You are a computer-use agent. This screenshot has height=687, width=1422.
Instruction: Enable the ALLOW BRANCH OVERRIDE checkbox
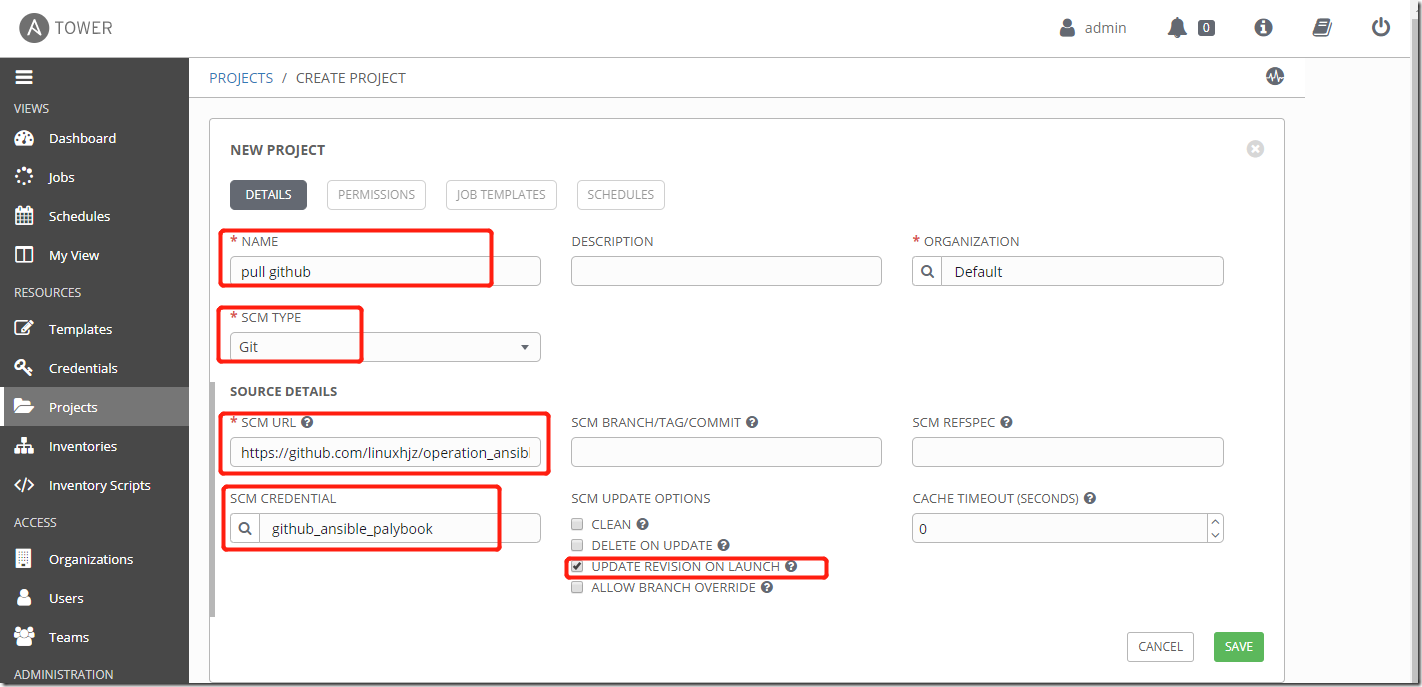pos(577,587)
